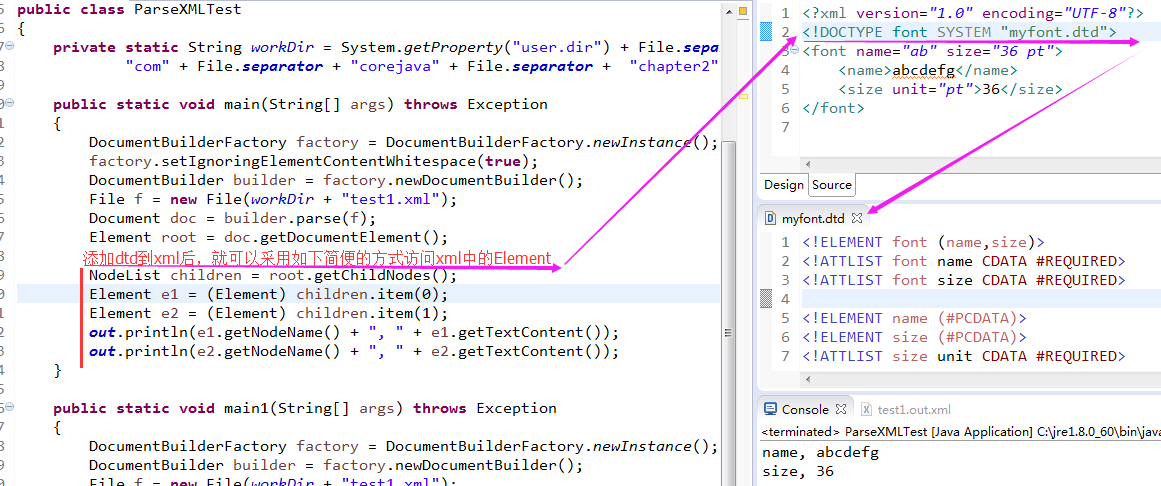The image size is (1161, 486).
Task: Click the println line for e1
Action: 354,333
